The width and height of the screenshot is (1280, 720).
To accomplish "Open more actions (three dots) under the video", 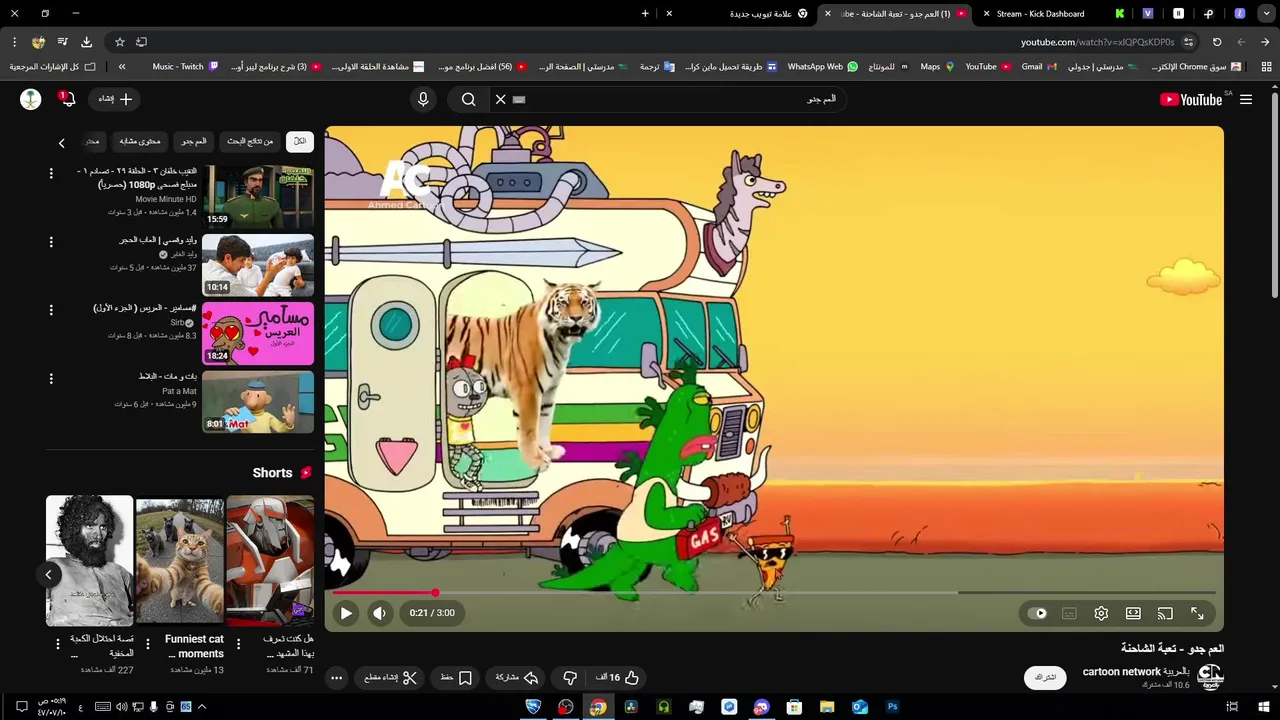I will [x=337, y=677].
